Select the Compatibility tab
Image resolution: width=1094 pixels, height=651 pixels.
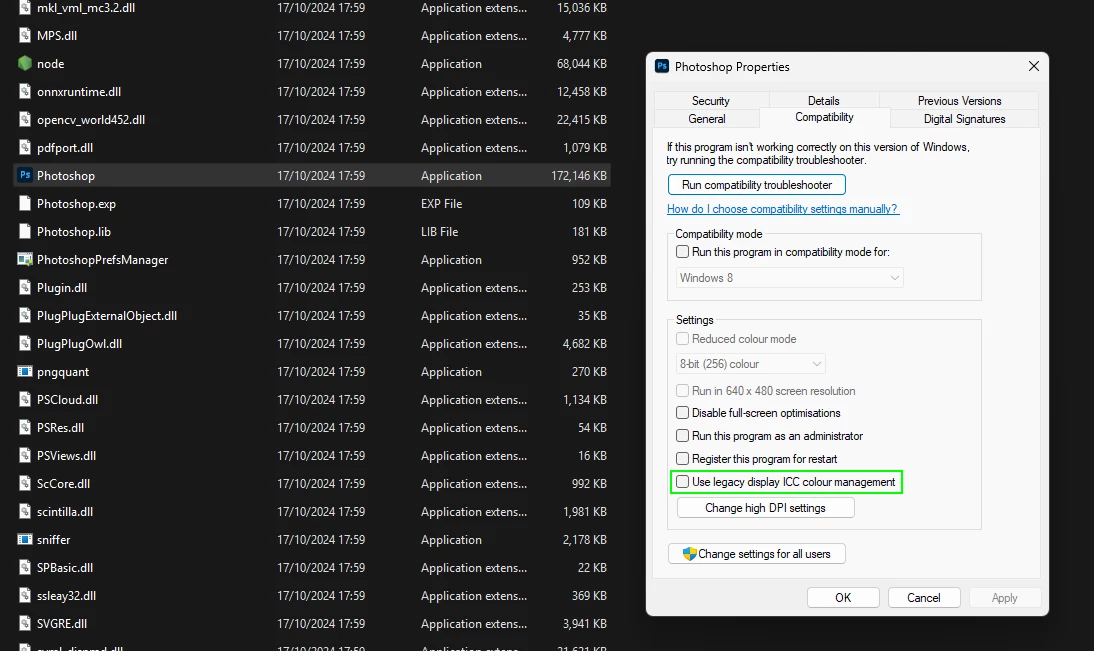click(824, 117)
